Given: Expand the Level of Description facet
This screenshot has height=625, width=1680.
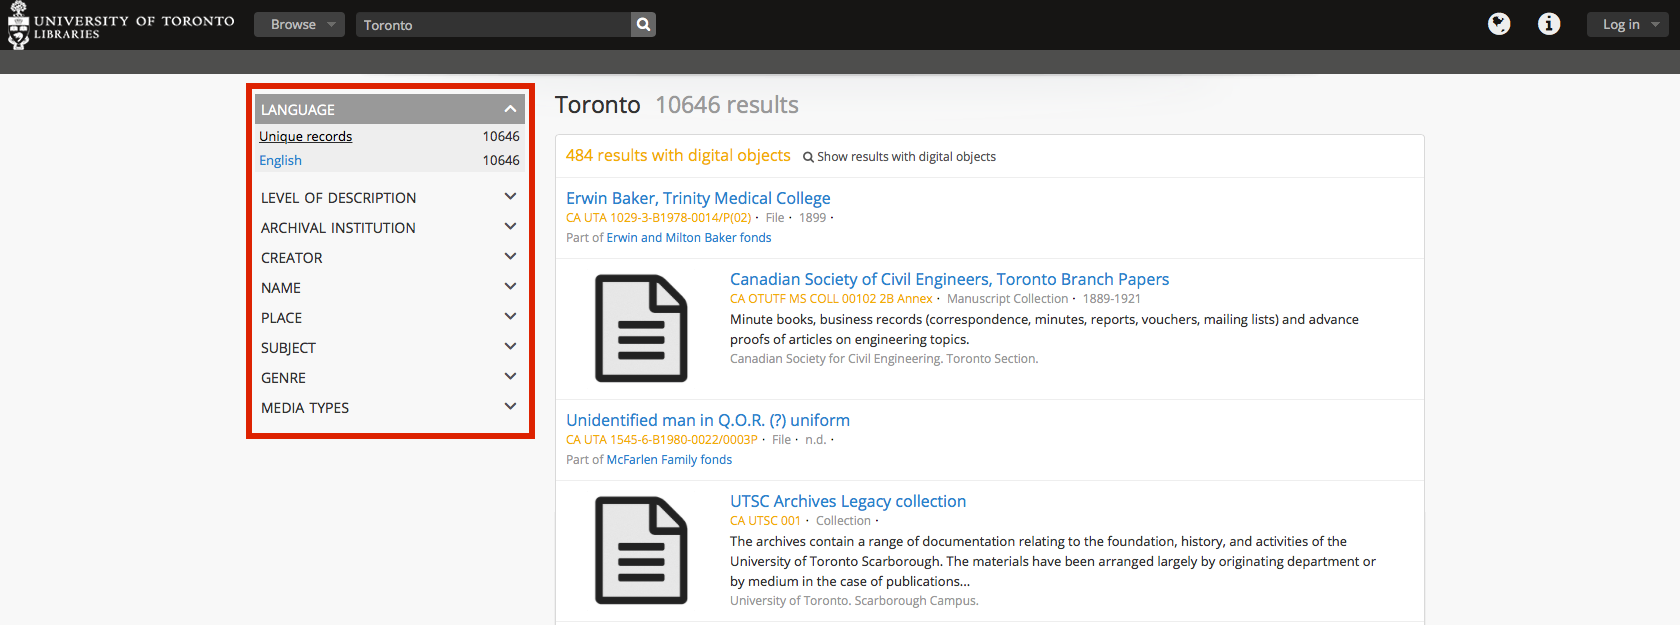Looking at the screenshot, I should 390,198.
